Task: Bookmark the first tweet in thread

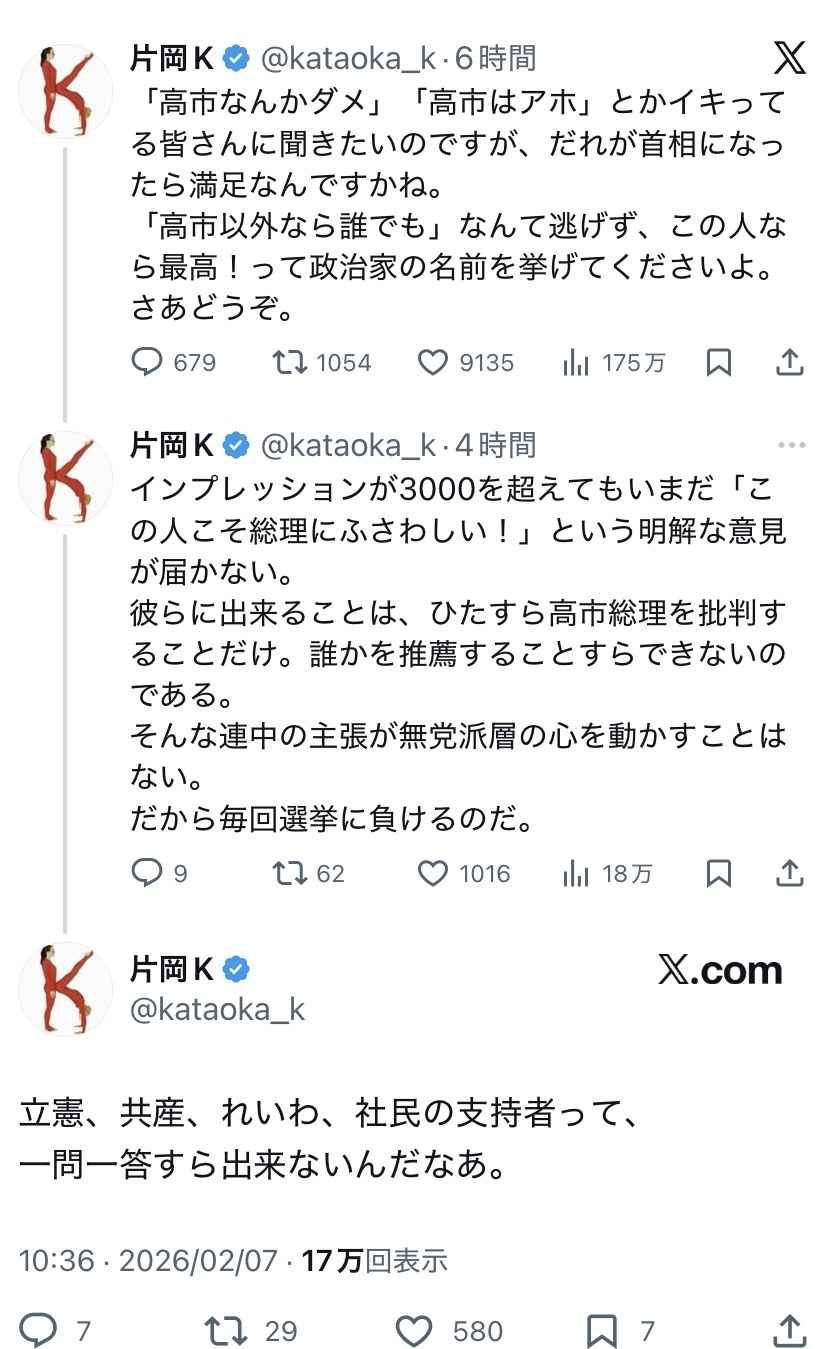Action: click(x=718, y=362)
